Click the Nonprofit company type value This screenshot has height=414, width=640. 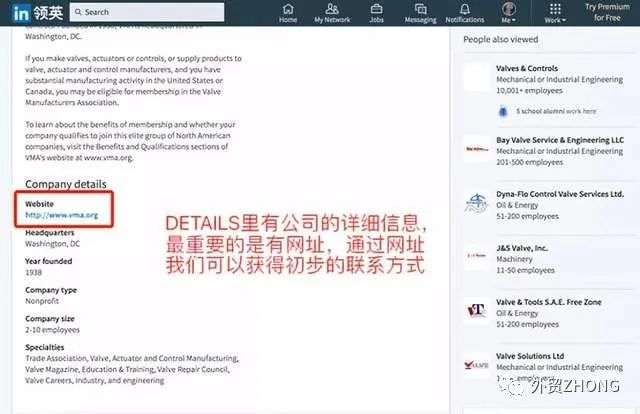click(x=42, y=301)
